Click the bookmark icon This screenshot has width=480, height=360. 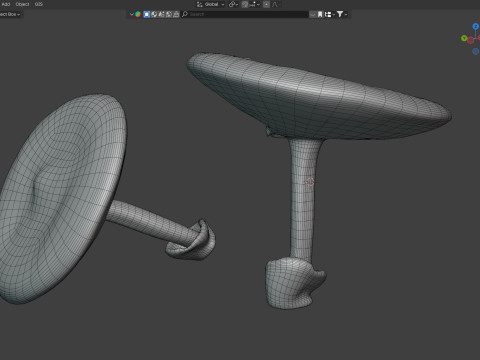320,14
